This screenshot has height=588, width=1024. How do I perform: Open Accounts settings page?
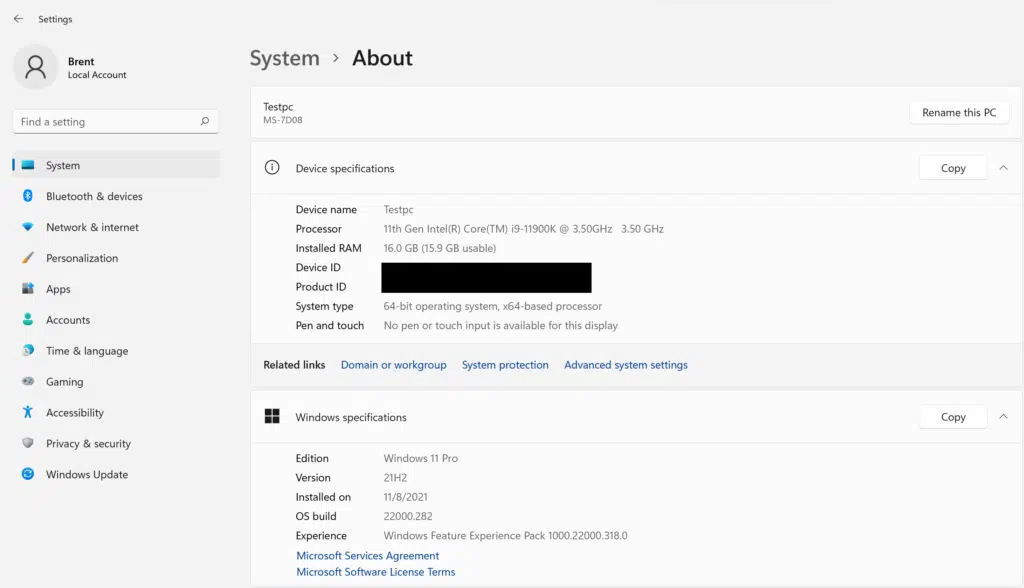[x=116, y=319]
